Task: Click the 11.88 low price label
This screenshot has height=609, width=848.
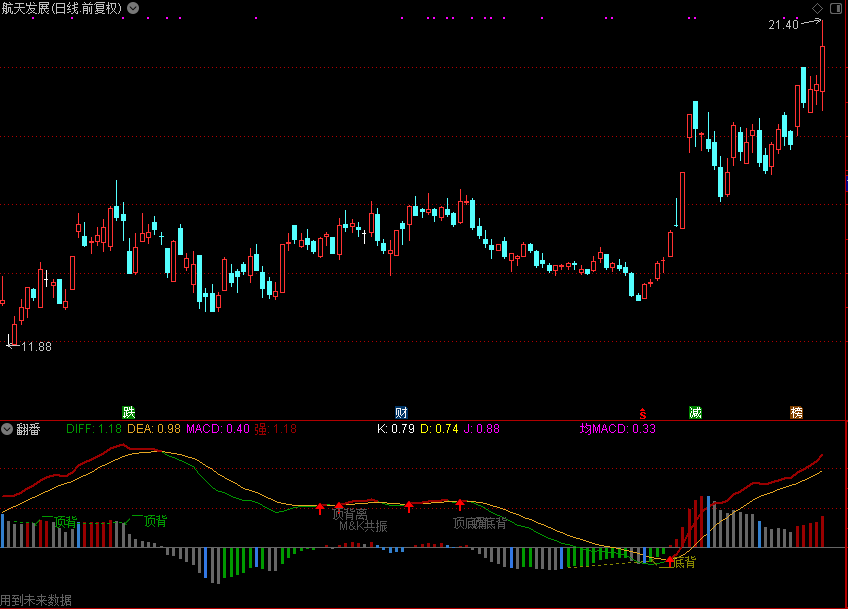Action: 36,346
